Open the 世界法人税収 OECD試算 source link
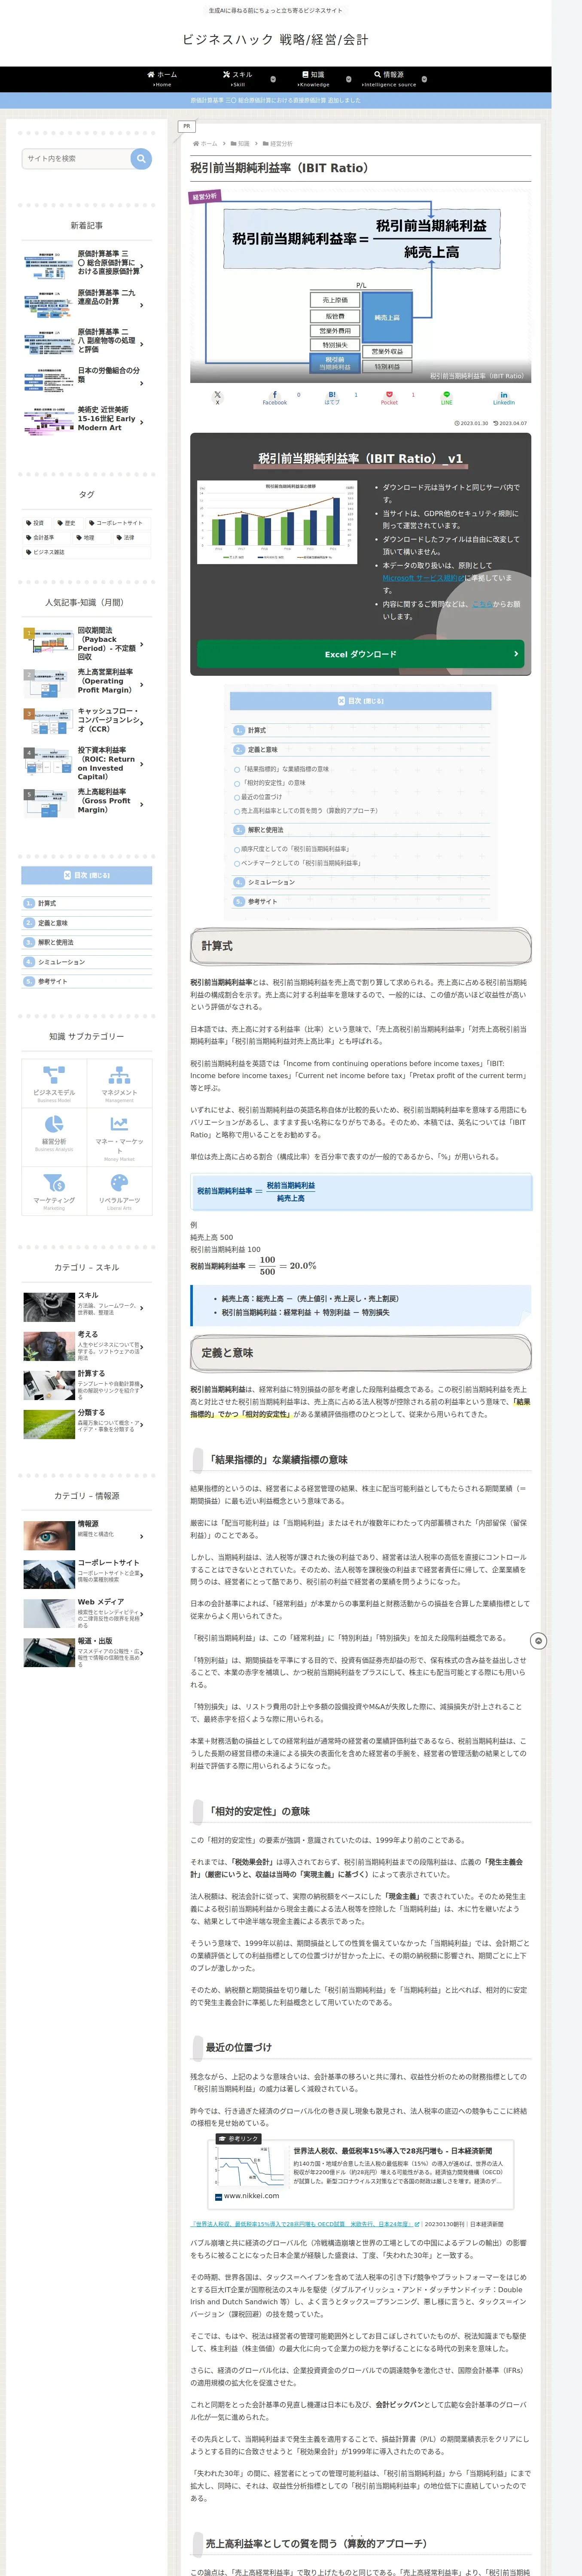The width and height of the screenshot is (582, 2576). click(305, 2224)
